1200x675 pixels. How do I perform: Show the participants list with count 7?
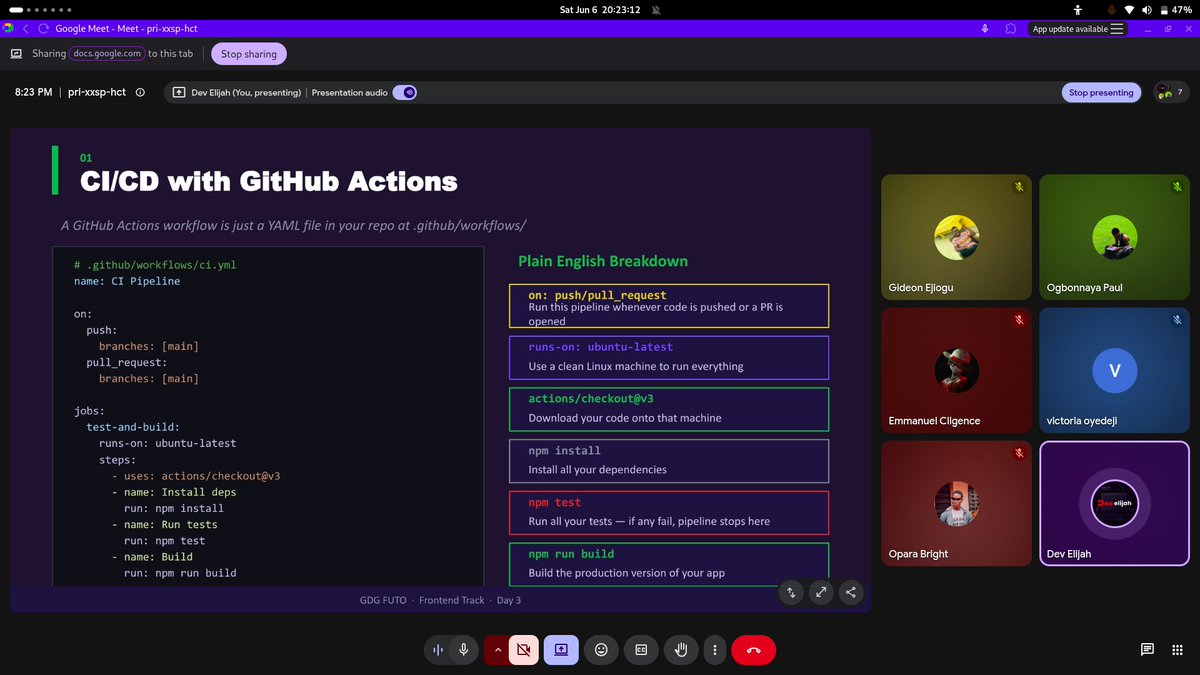[x=1170, y=92]
